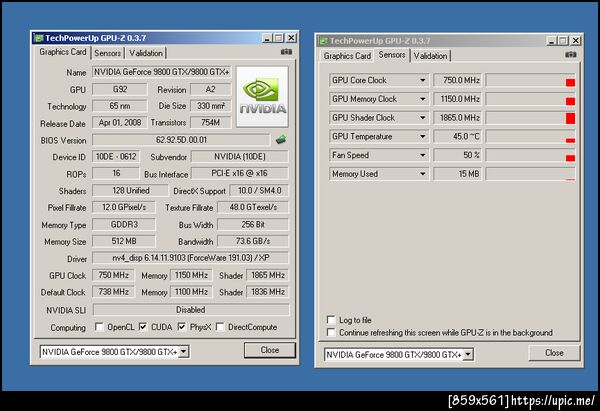Select Sensors tab in right window

[392, 55]
